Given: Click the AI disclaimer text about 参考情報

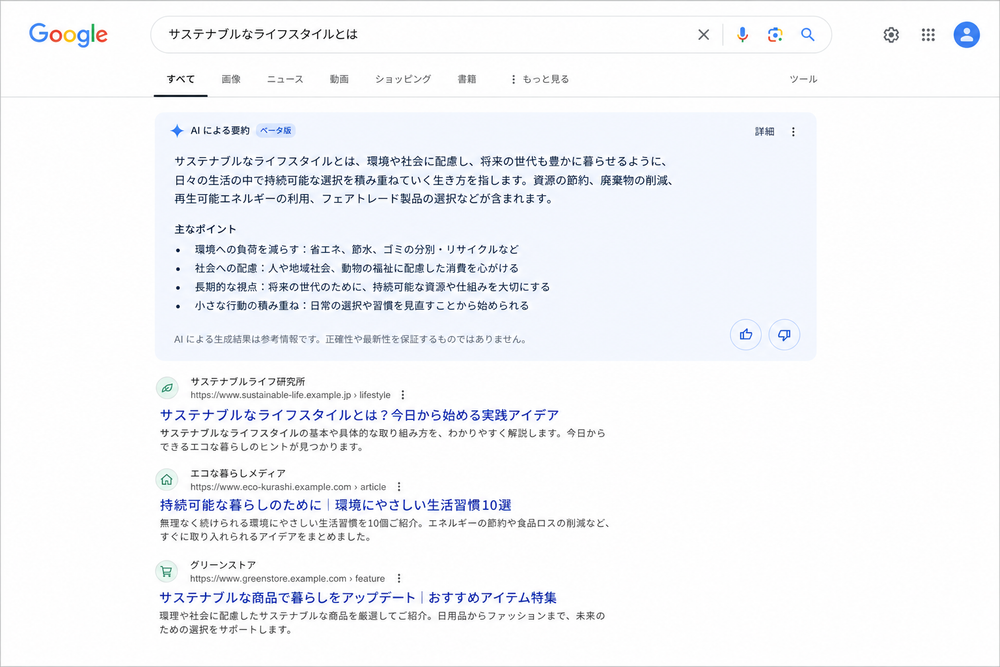Looking at the screenshot, I should point(351,339).
